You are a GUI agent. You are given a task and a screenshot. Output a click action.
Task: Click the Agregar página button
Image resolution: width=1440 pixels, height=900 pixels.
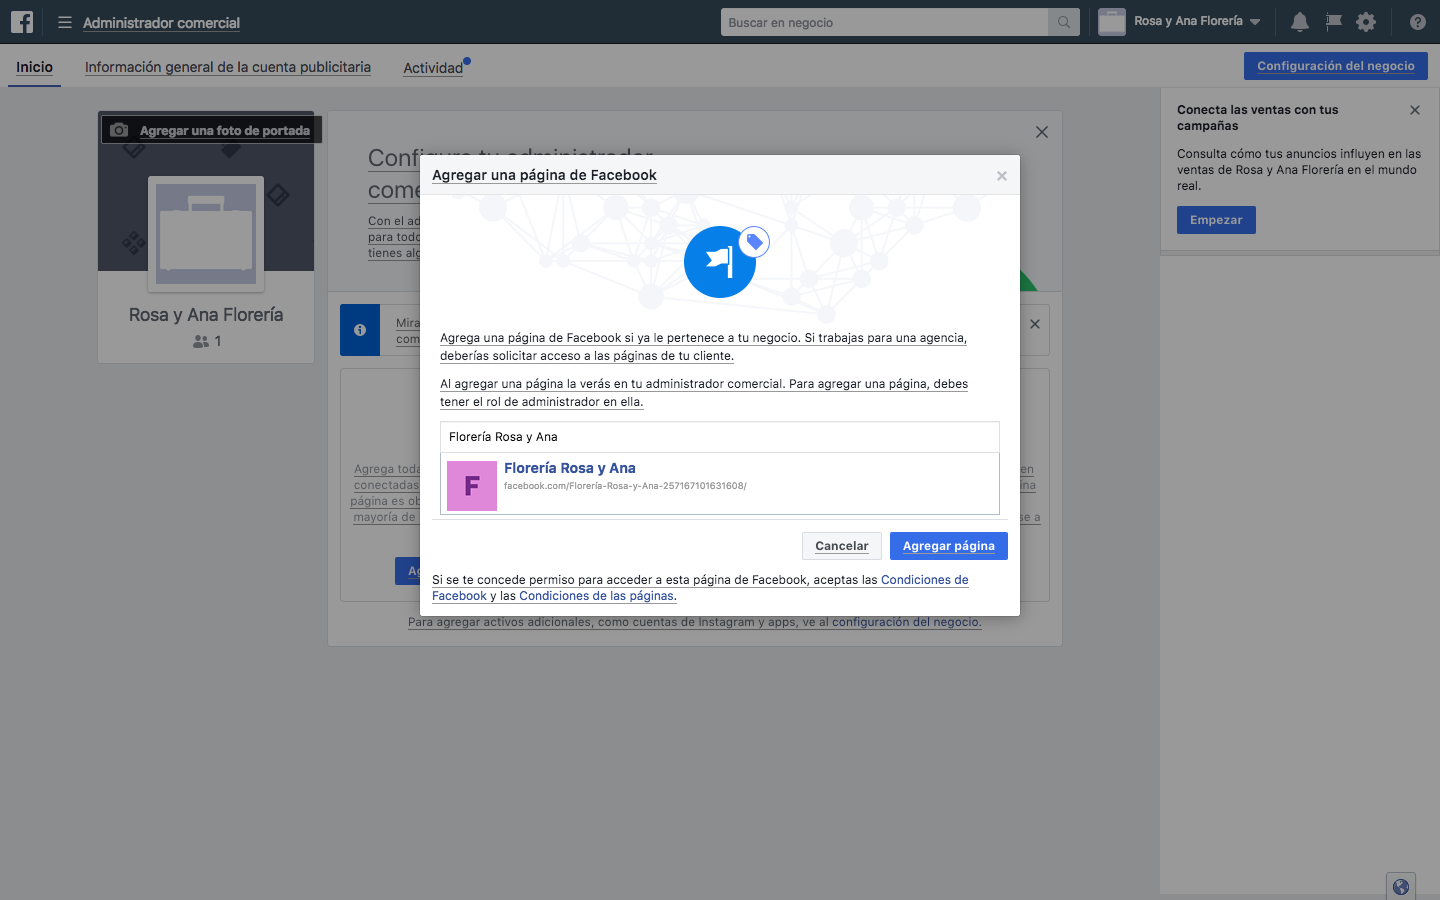pos(948,546)
